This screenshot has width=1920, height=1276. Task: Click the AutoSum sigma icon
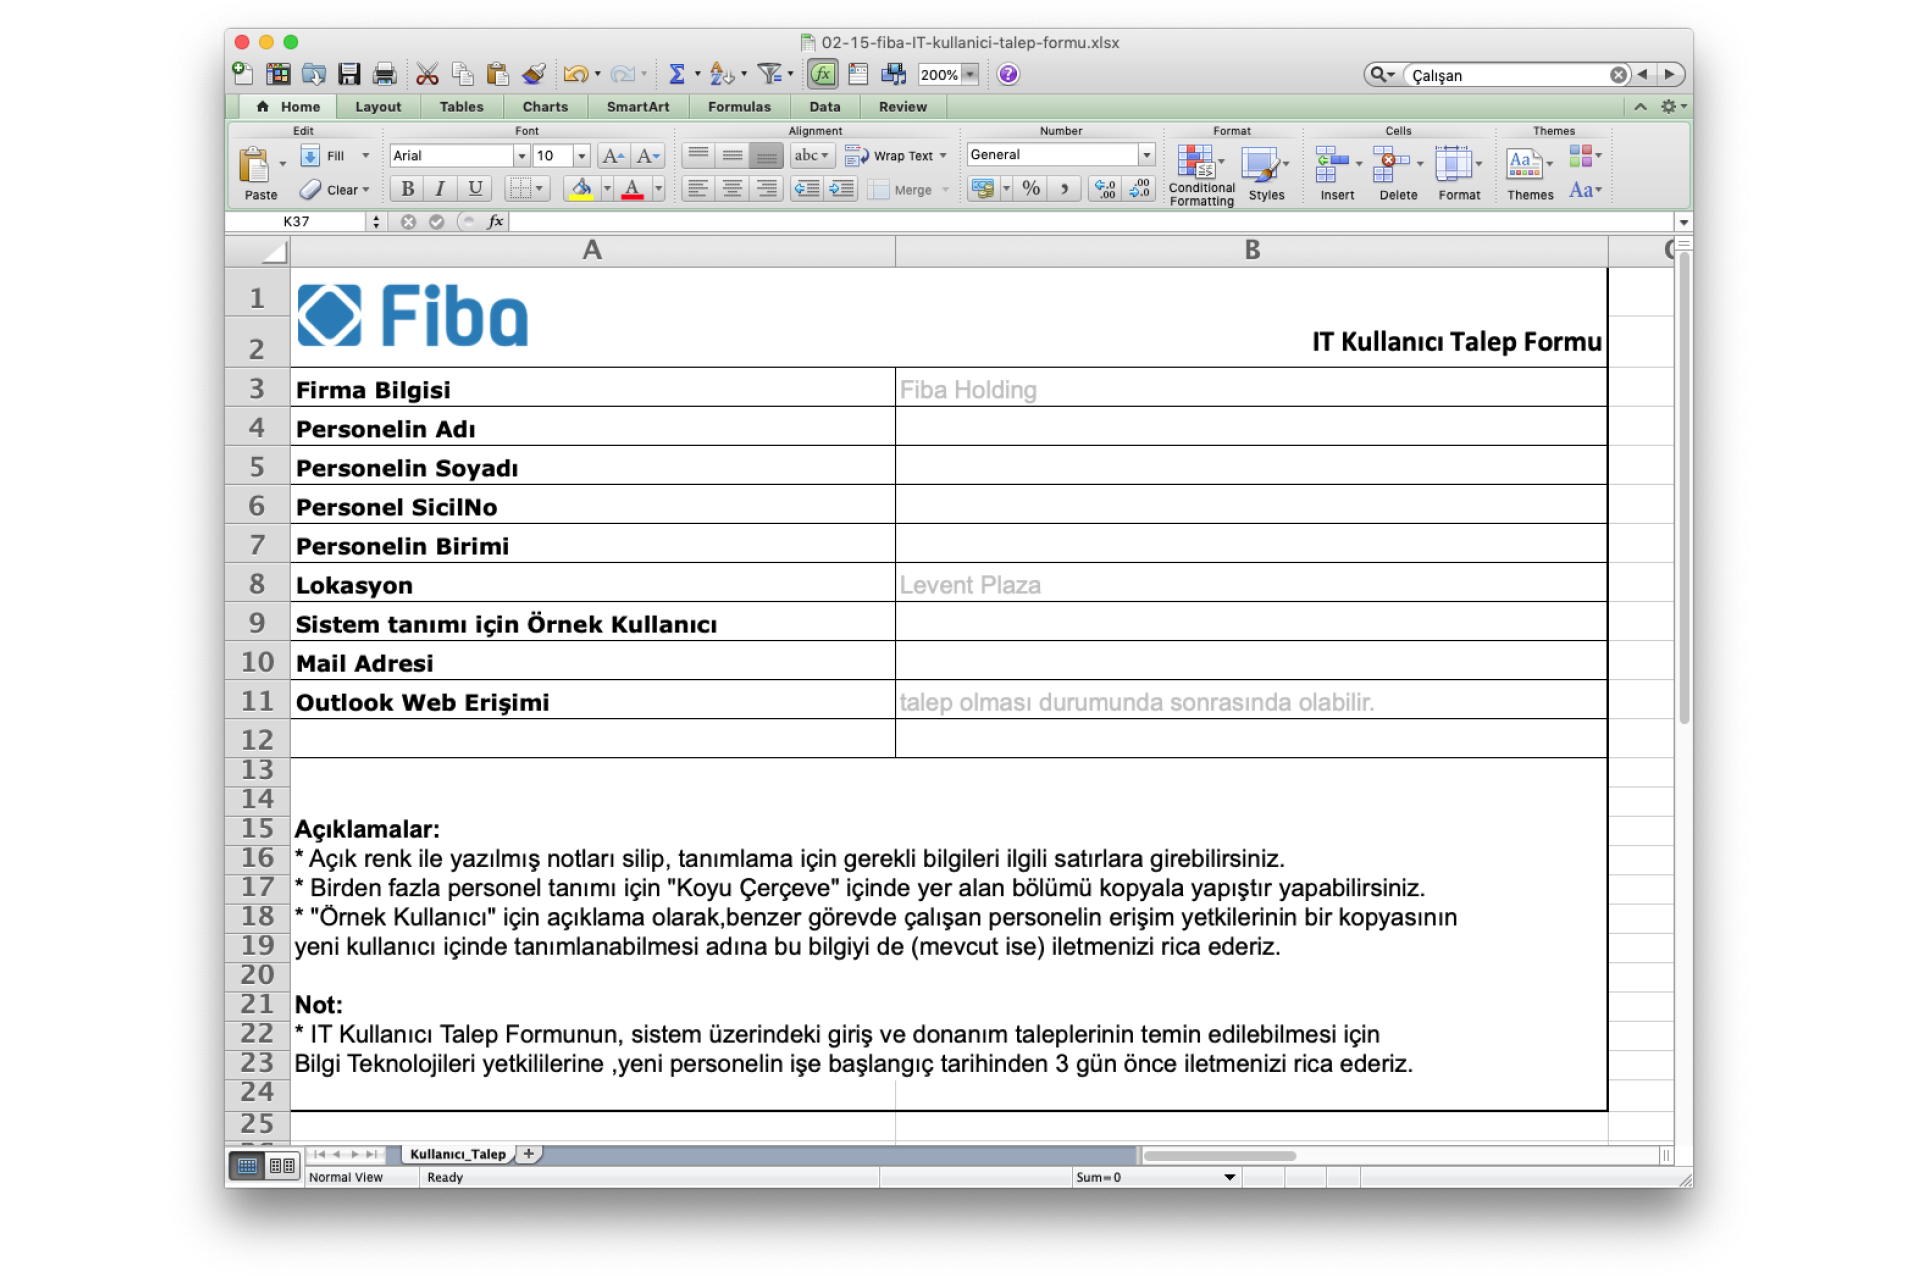coord(677,73)
